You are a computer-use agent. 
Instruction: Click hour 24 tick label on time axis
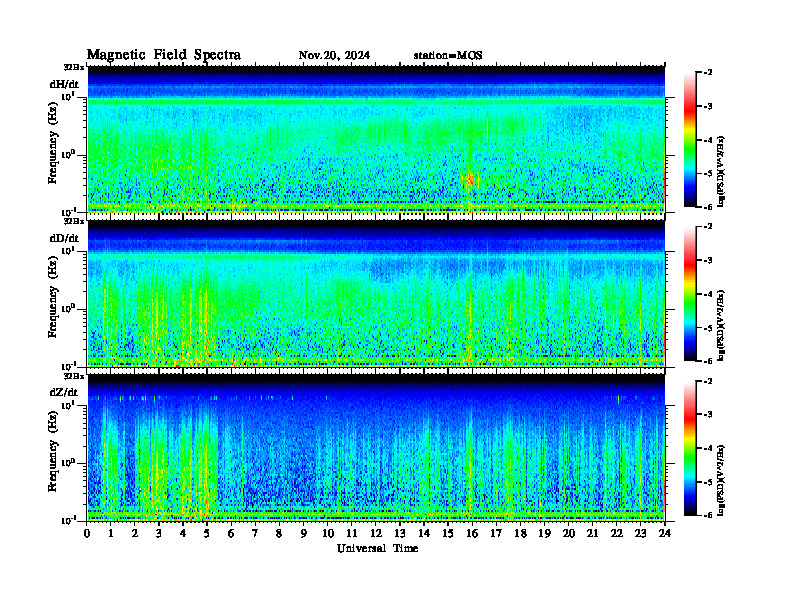[665, 534]
